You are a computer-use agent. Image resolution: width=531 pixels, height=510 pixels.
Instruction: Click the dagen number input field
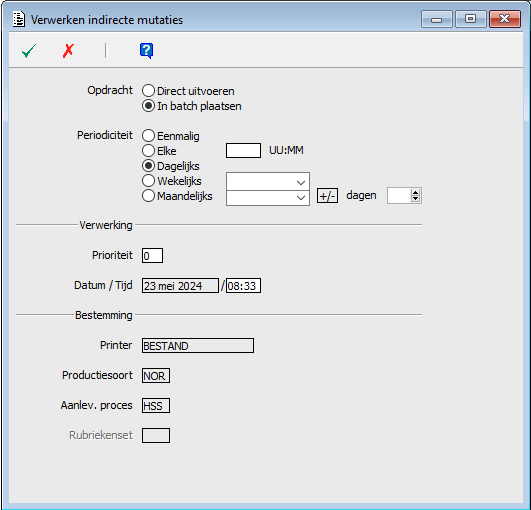(399, 196)
